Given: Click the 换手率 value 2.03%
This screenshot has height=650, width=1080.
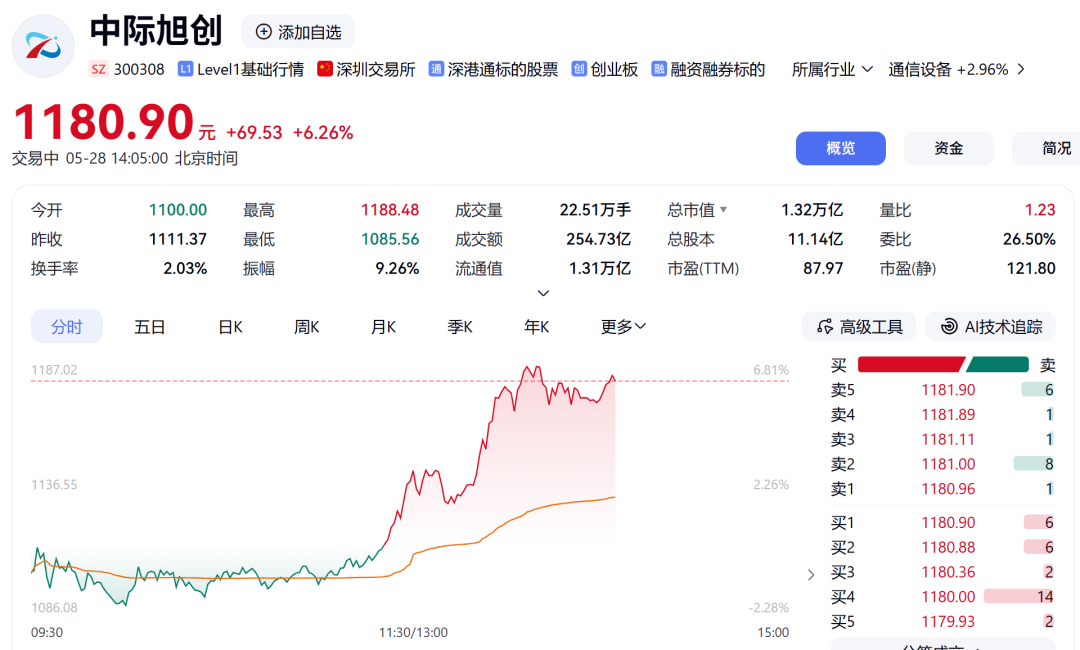Looking at the screenshot, I should [x=185, y=268].
